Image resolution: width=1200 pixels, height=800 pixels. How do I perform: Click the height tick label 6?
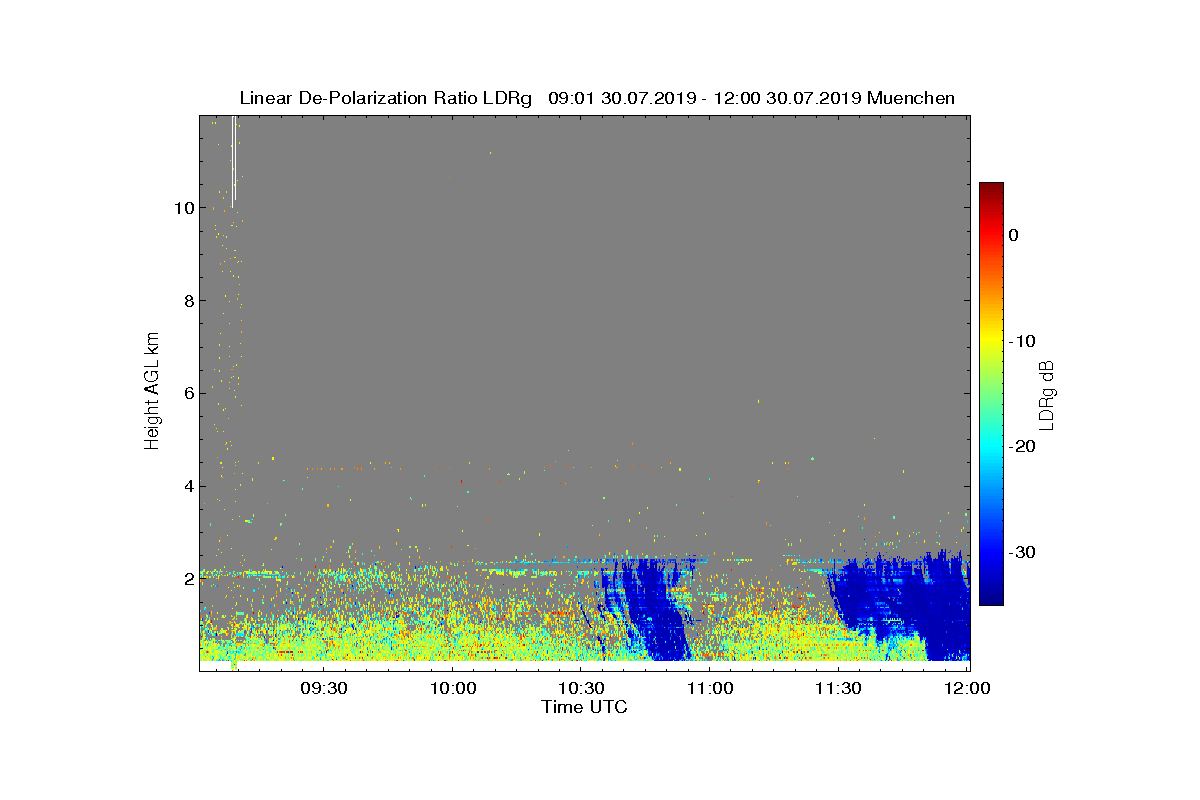click(x=188, y=393)
